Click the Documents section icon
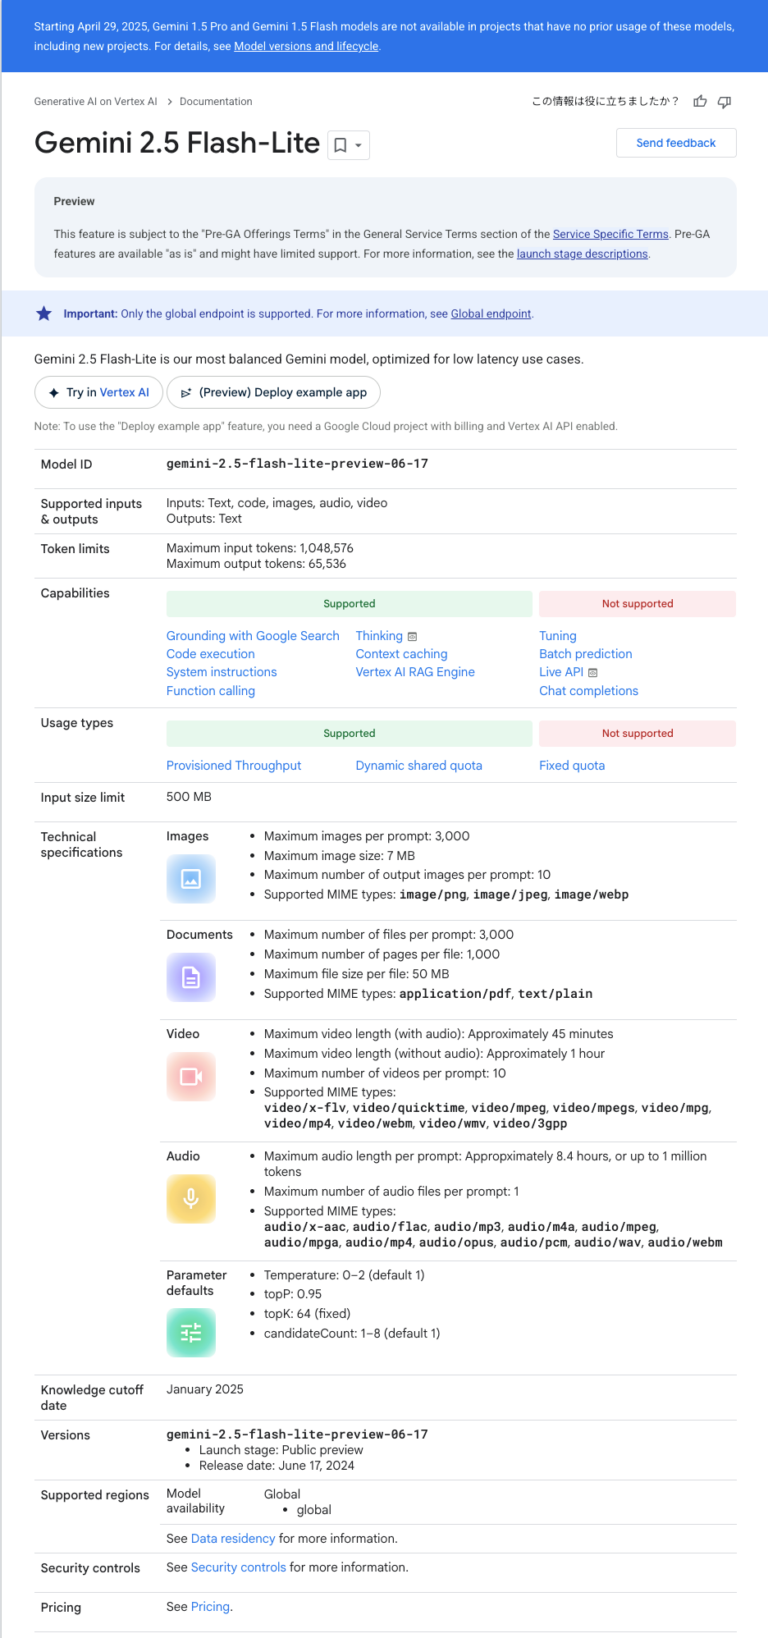The width and height of the screenshot is (768, 1638). (x=191, y=977)
